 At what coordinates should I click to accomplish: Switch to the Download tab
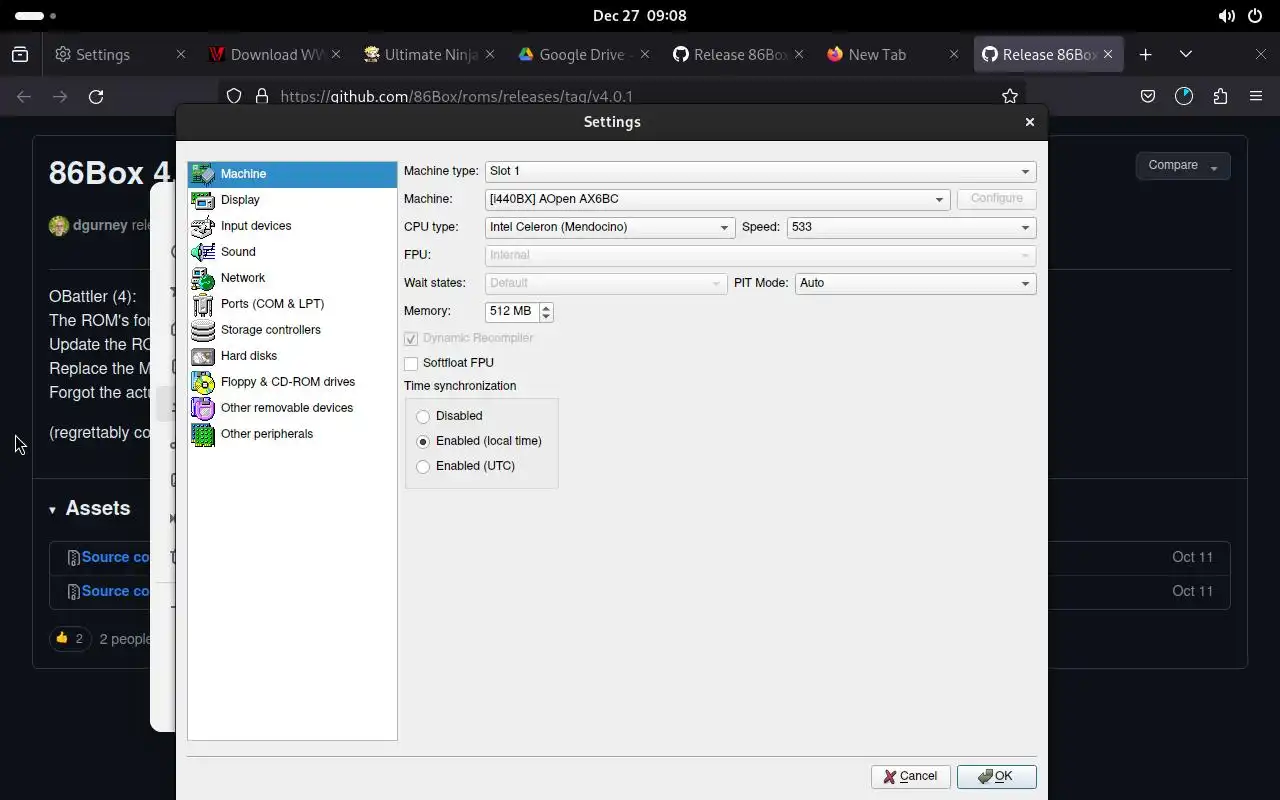point(274,55)
